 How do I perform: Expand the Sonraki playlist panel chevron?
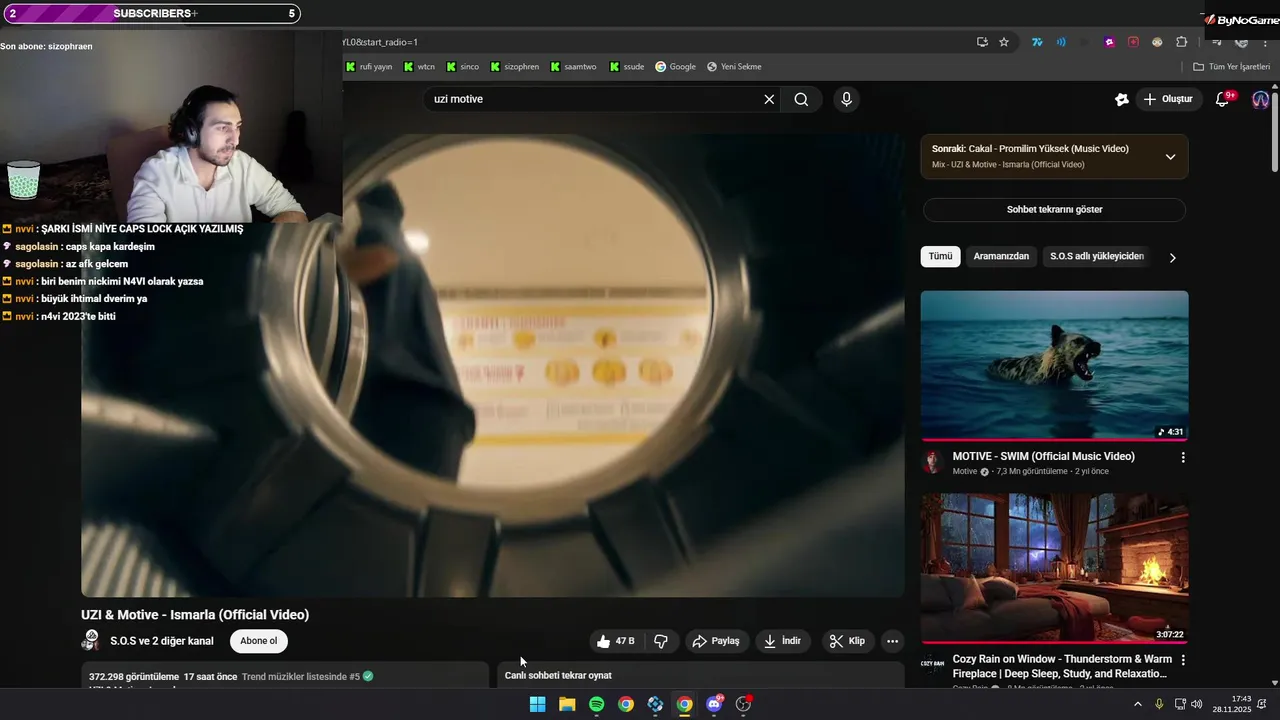coord(1170,157)
